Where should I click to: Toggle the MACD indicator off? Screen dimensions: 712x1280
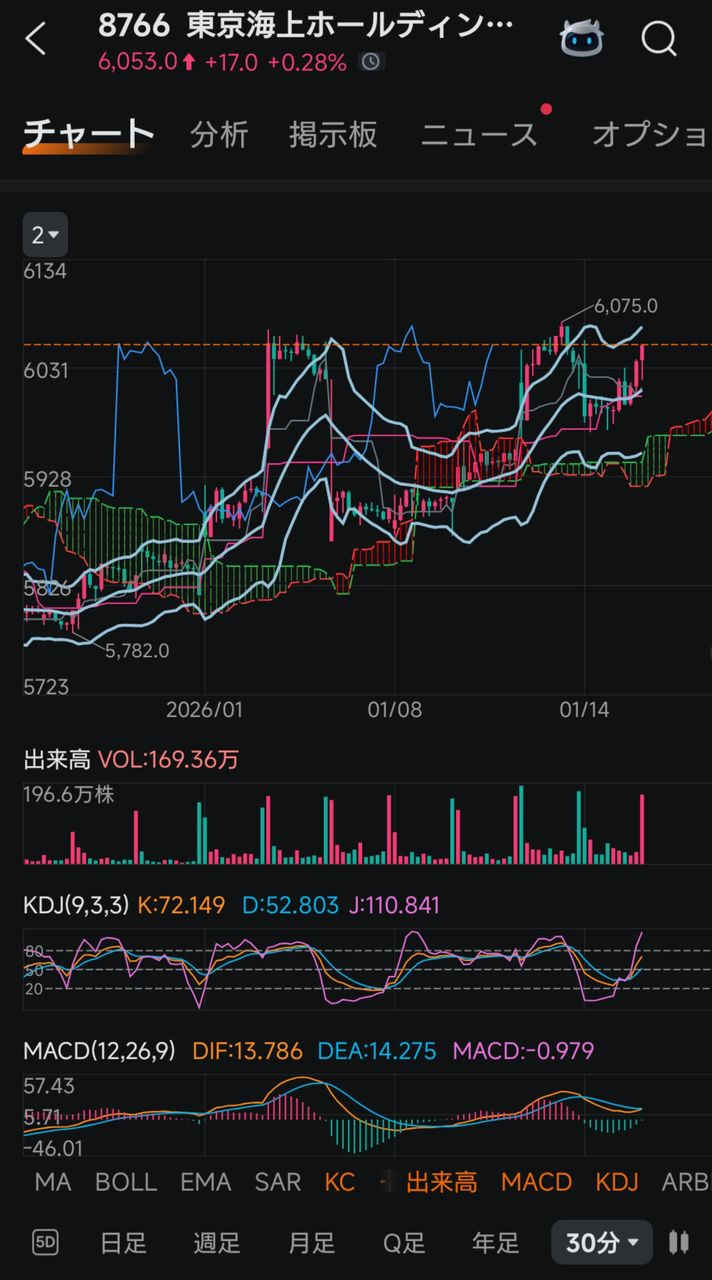[x=536, y=1182]
